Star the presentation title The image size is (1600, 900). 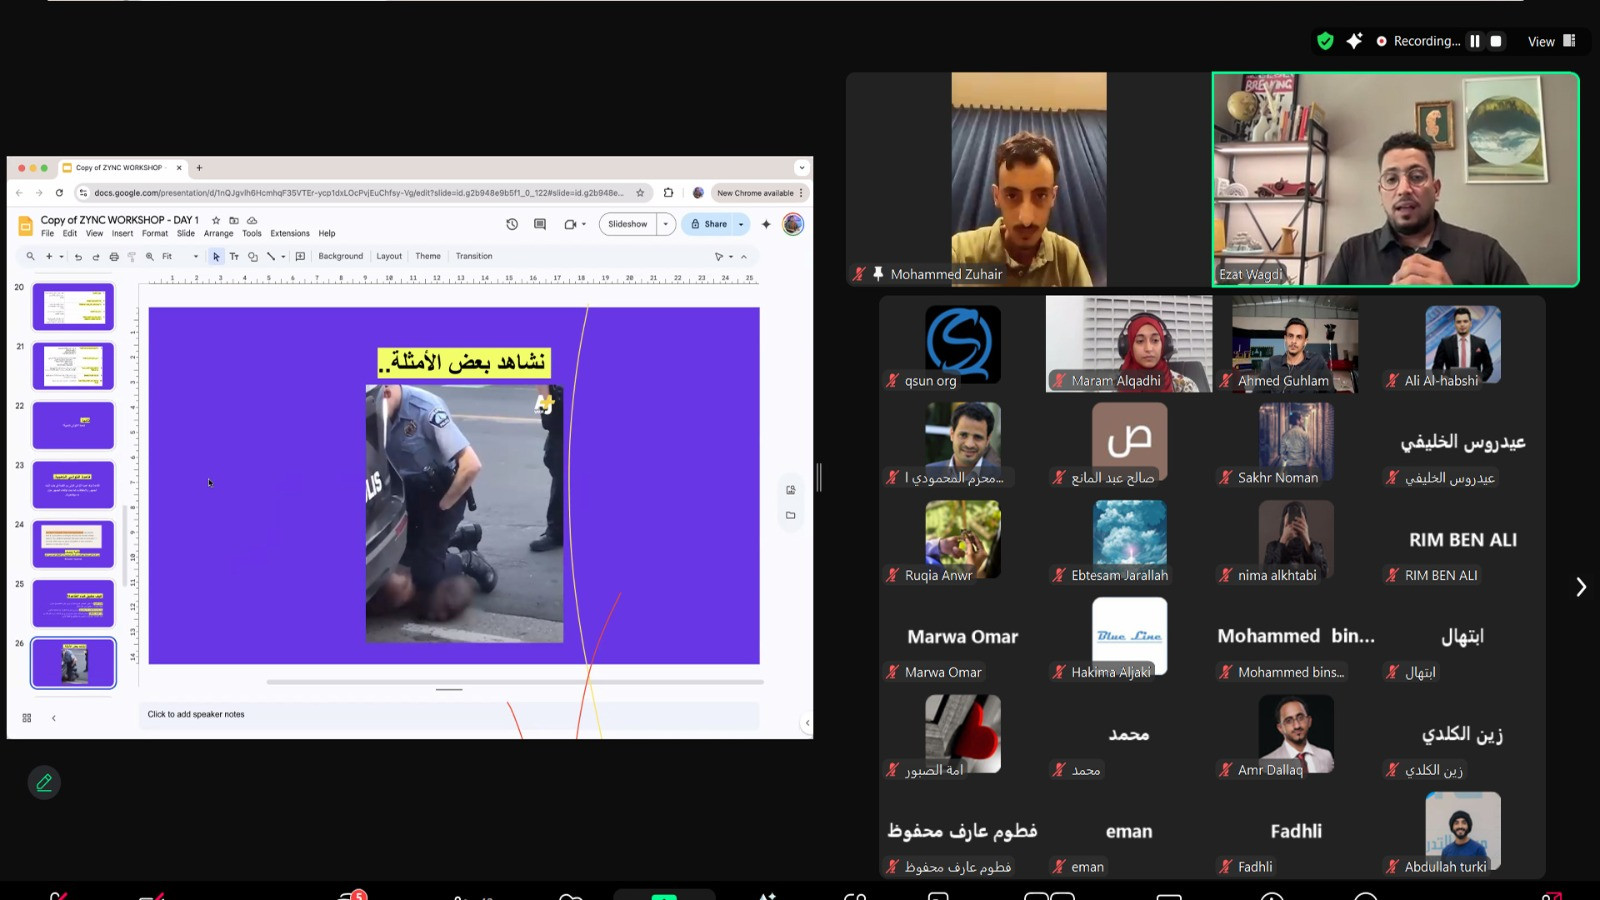coord(216,220)
